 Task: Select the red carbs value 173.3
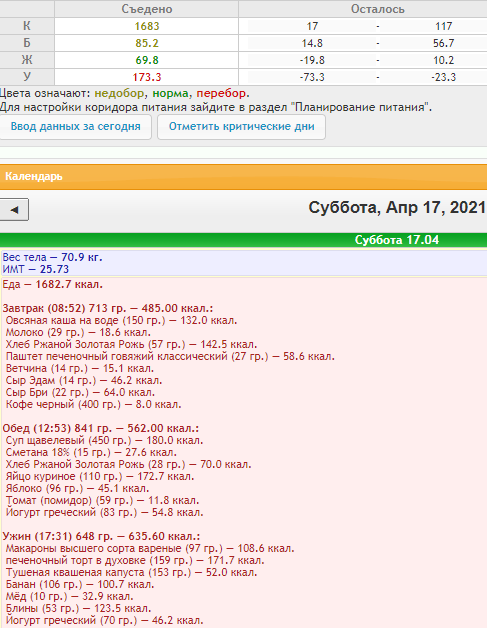(147, 77)
